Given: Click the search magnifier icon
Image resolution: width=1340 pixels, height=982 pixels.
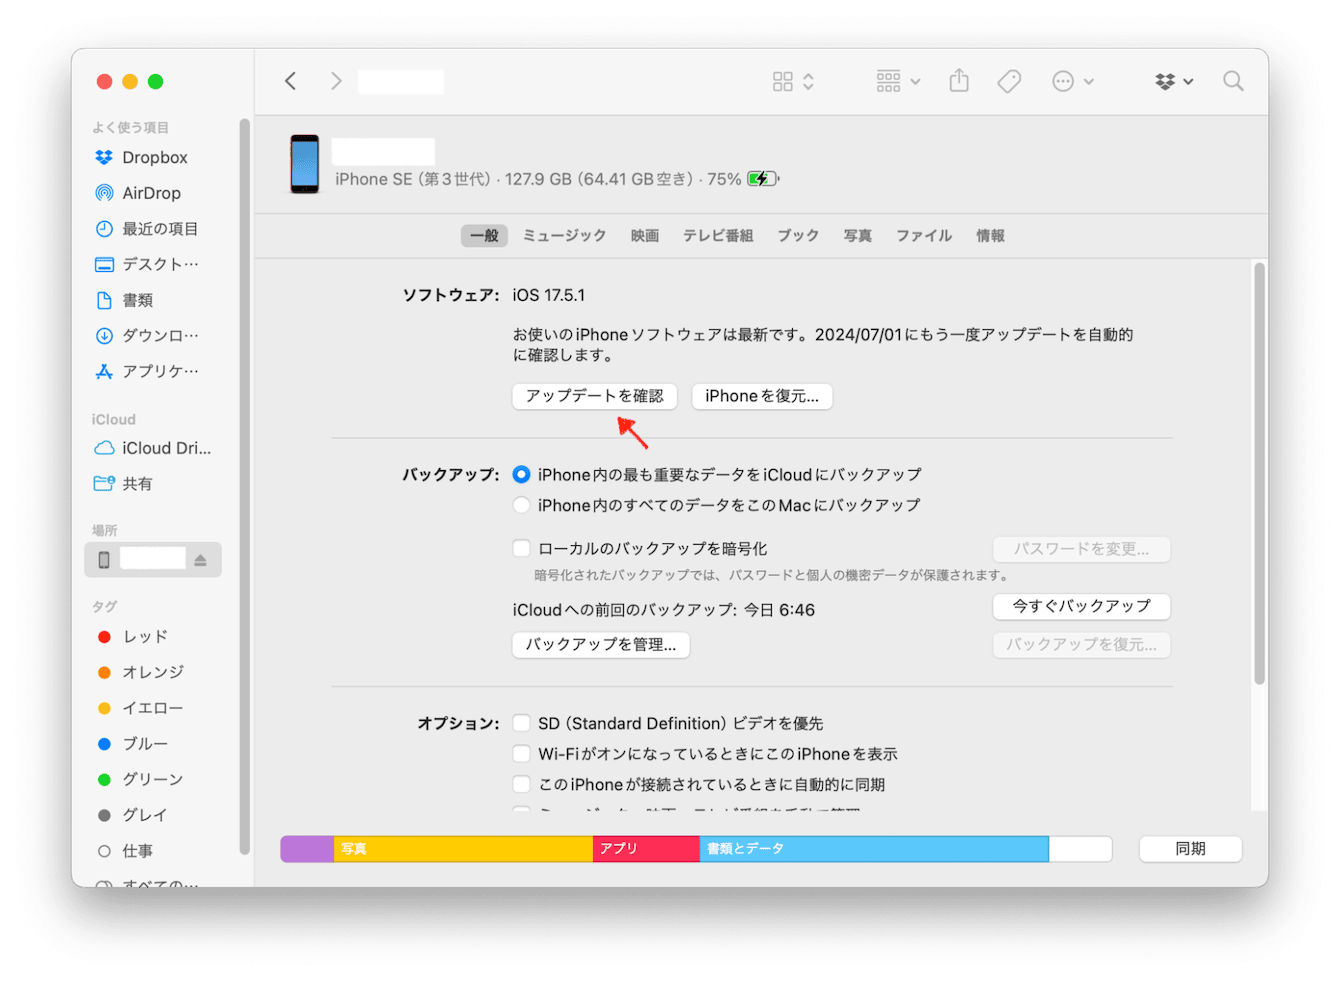Looking at the screenshot, I should 1233,81.
